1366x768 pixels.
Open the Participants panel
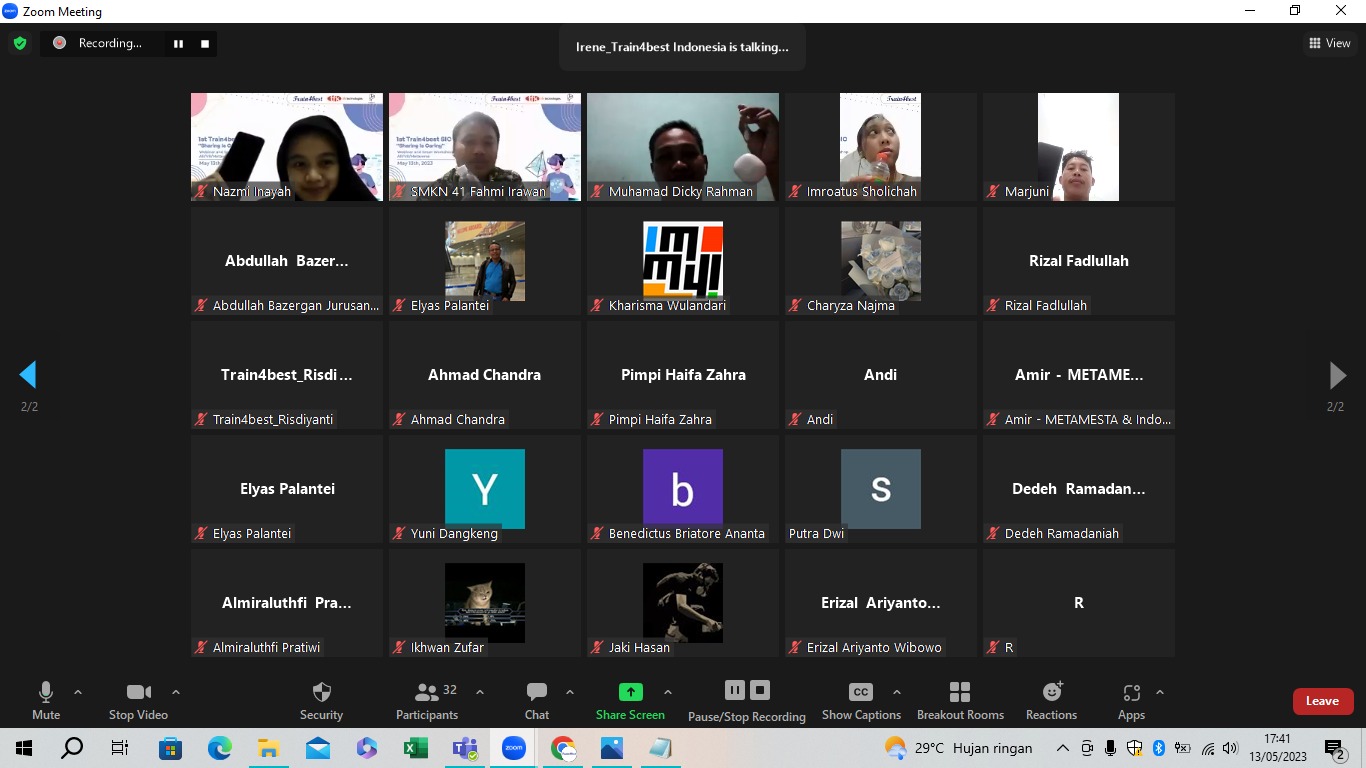(427, 693)
